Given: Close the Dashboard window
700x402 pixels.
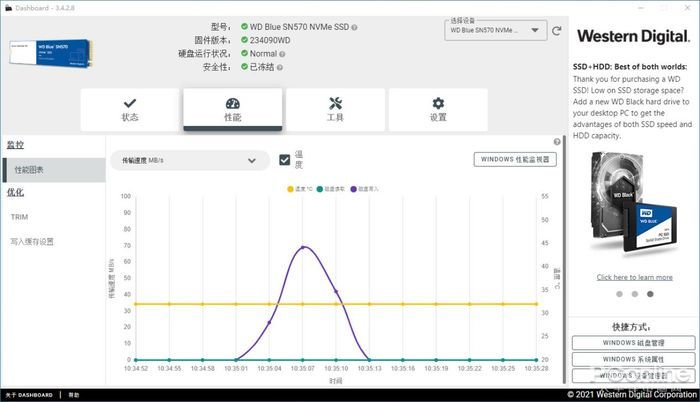Looking at the screenshot, I should point(688,8).
